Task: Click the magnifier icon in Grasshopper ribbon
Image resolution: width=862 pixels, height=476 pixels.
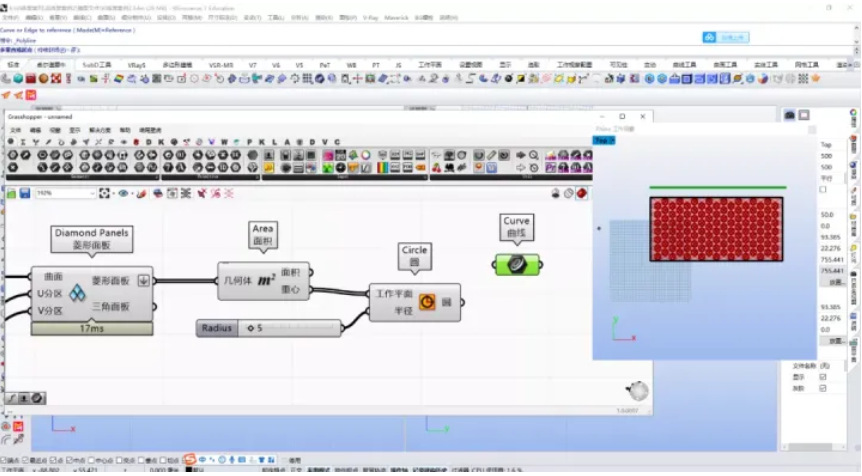Action: 533,156
